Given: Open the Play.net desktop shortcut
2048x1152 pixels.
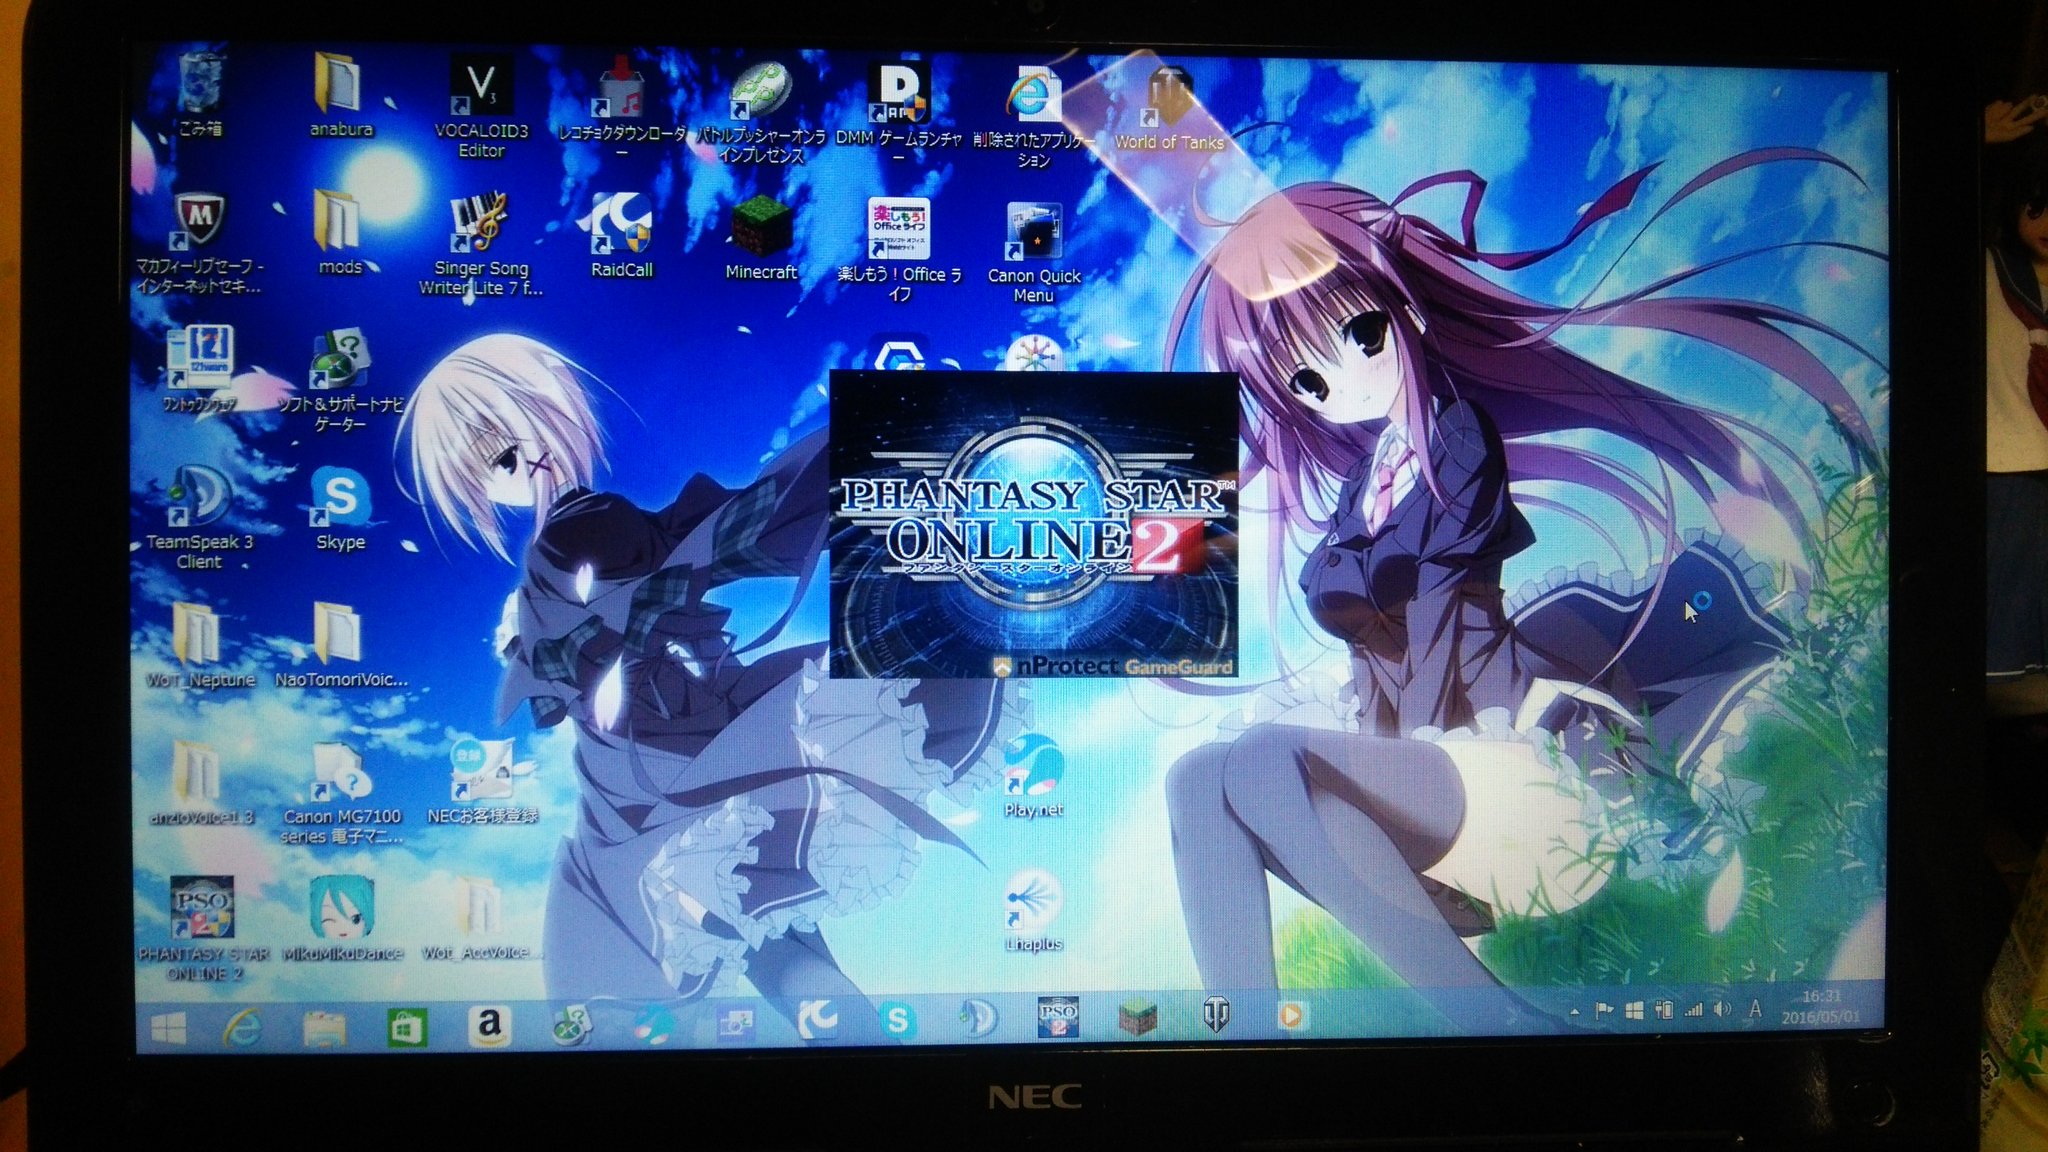Looking at the screenshot, I should pos(1034,776).
